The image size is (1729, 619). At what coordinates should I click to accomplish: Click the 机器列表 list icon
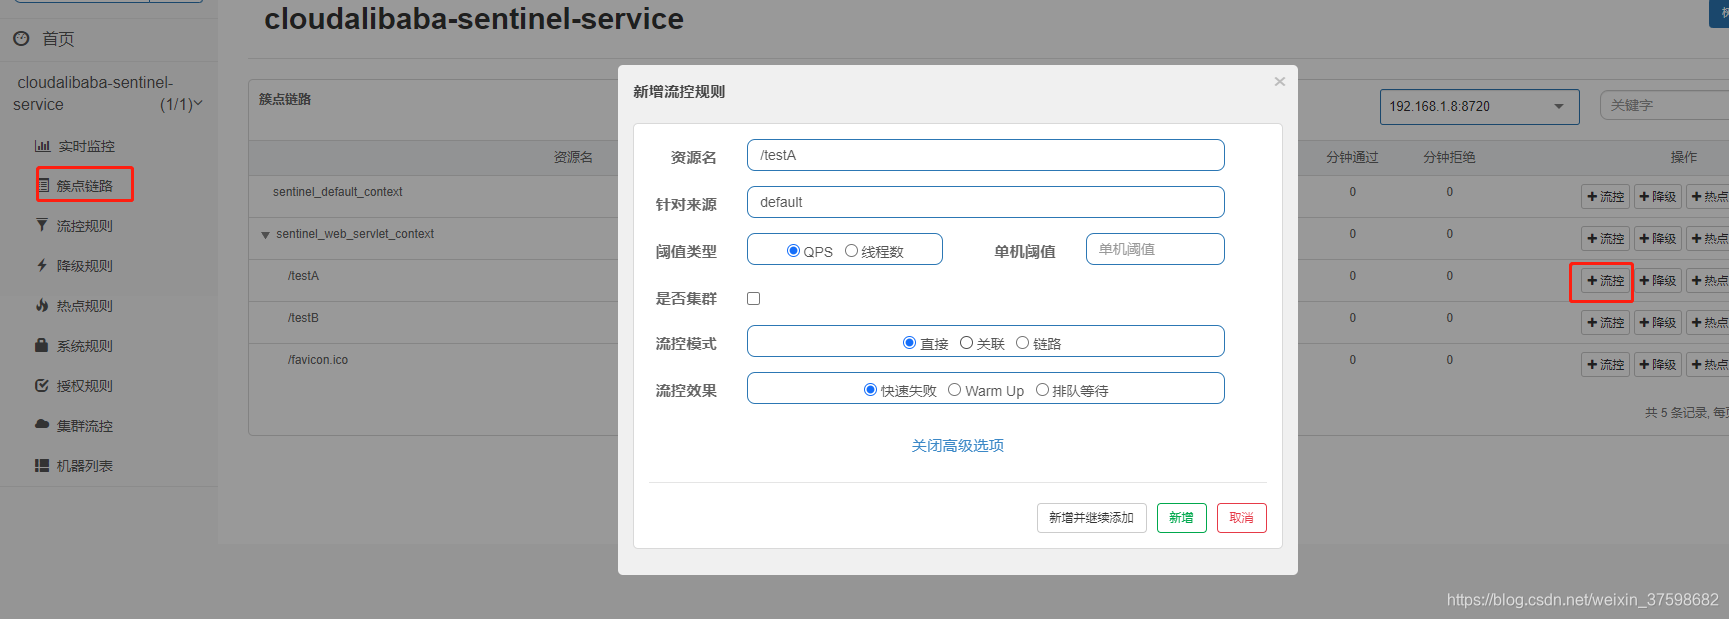42,466
